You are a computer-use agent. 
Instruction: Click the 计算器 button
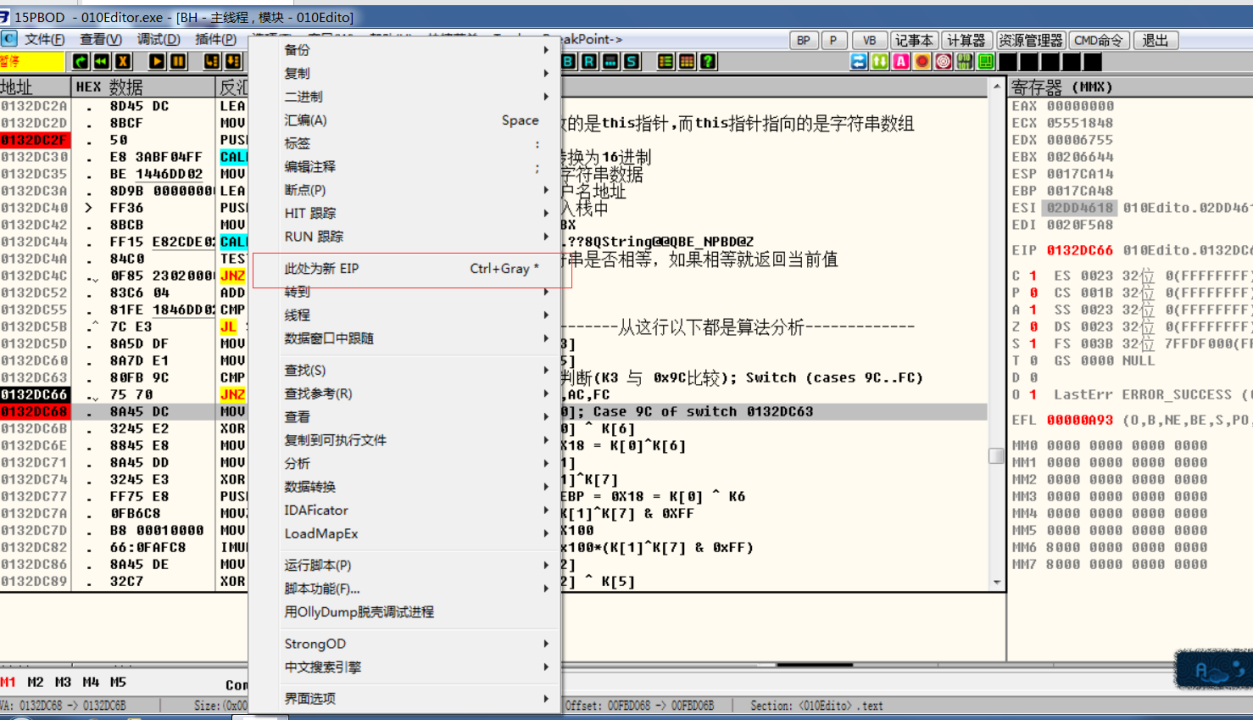[966, 41]
